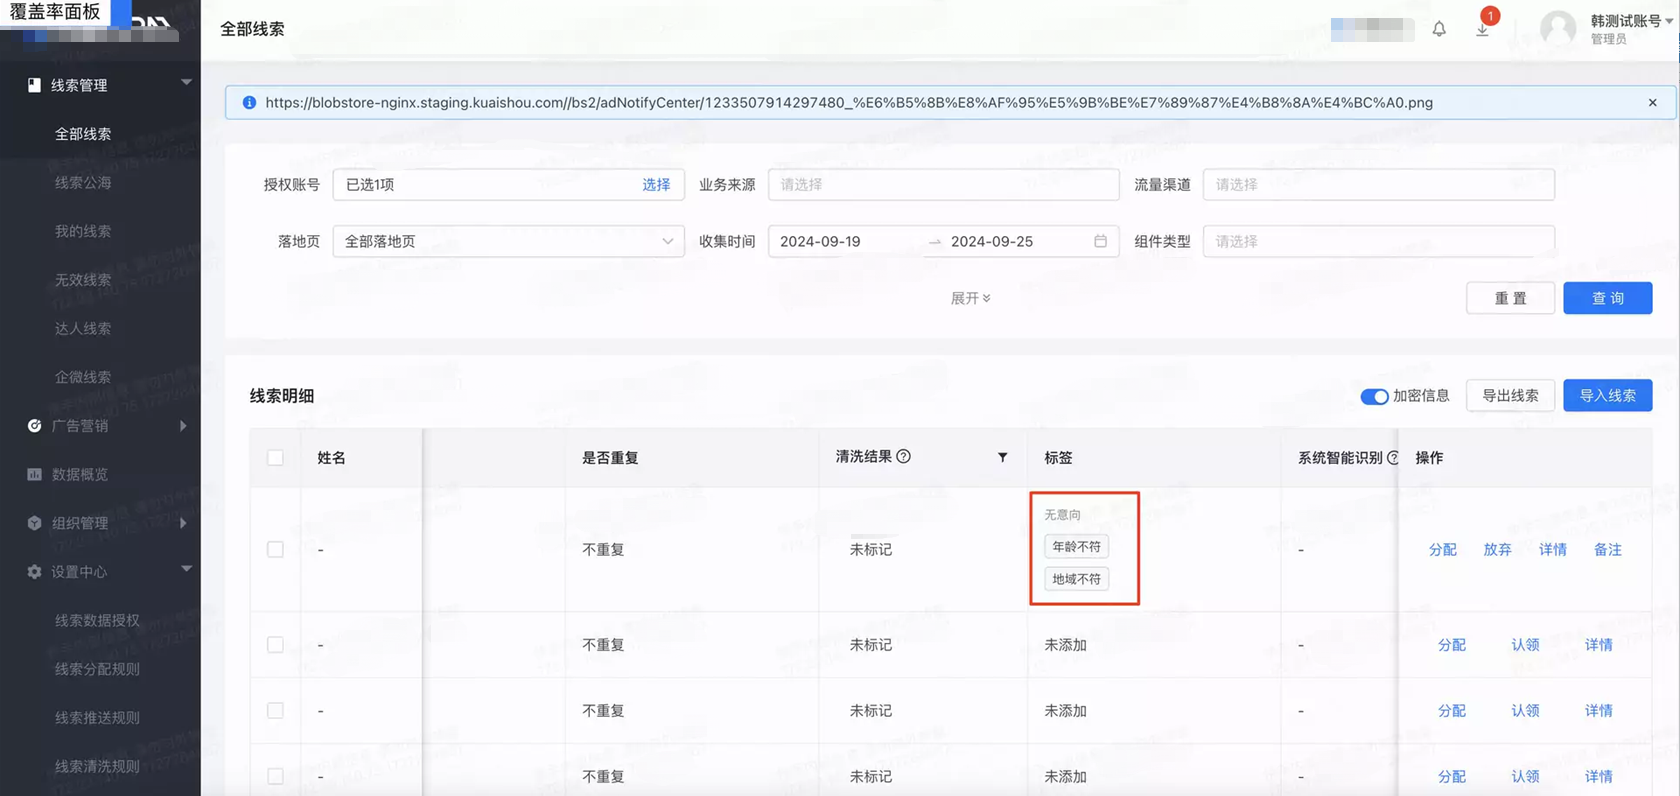
Task: Click the 导入线索 button
Action: click(1607, 395)
